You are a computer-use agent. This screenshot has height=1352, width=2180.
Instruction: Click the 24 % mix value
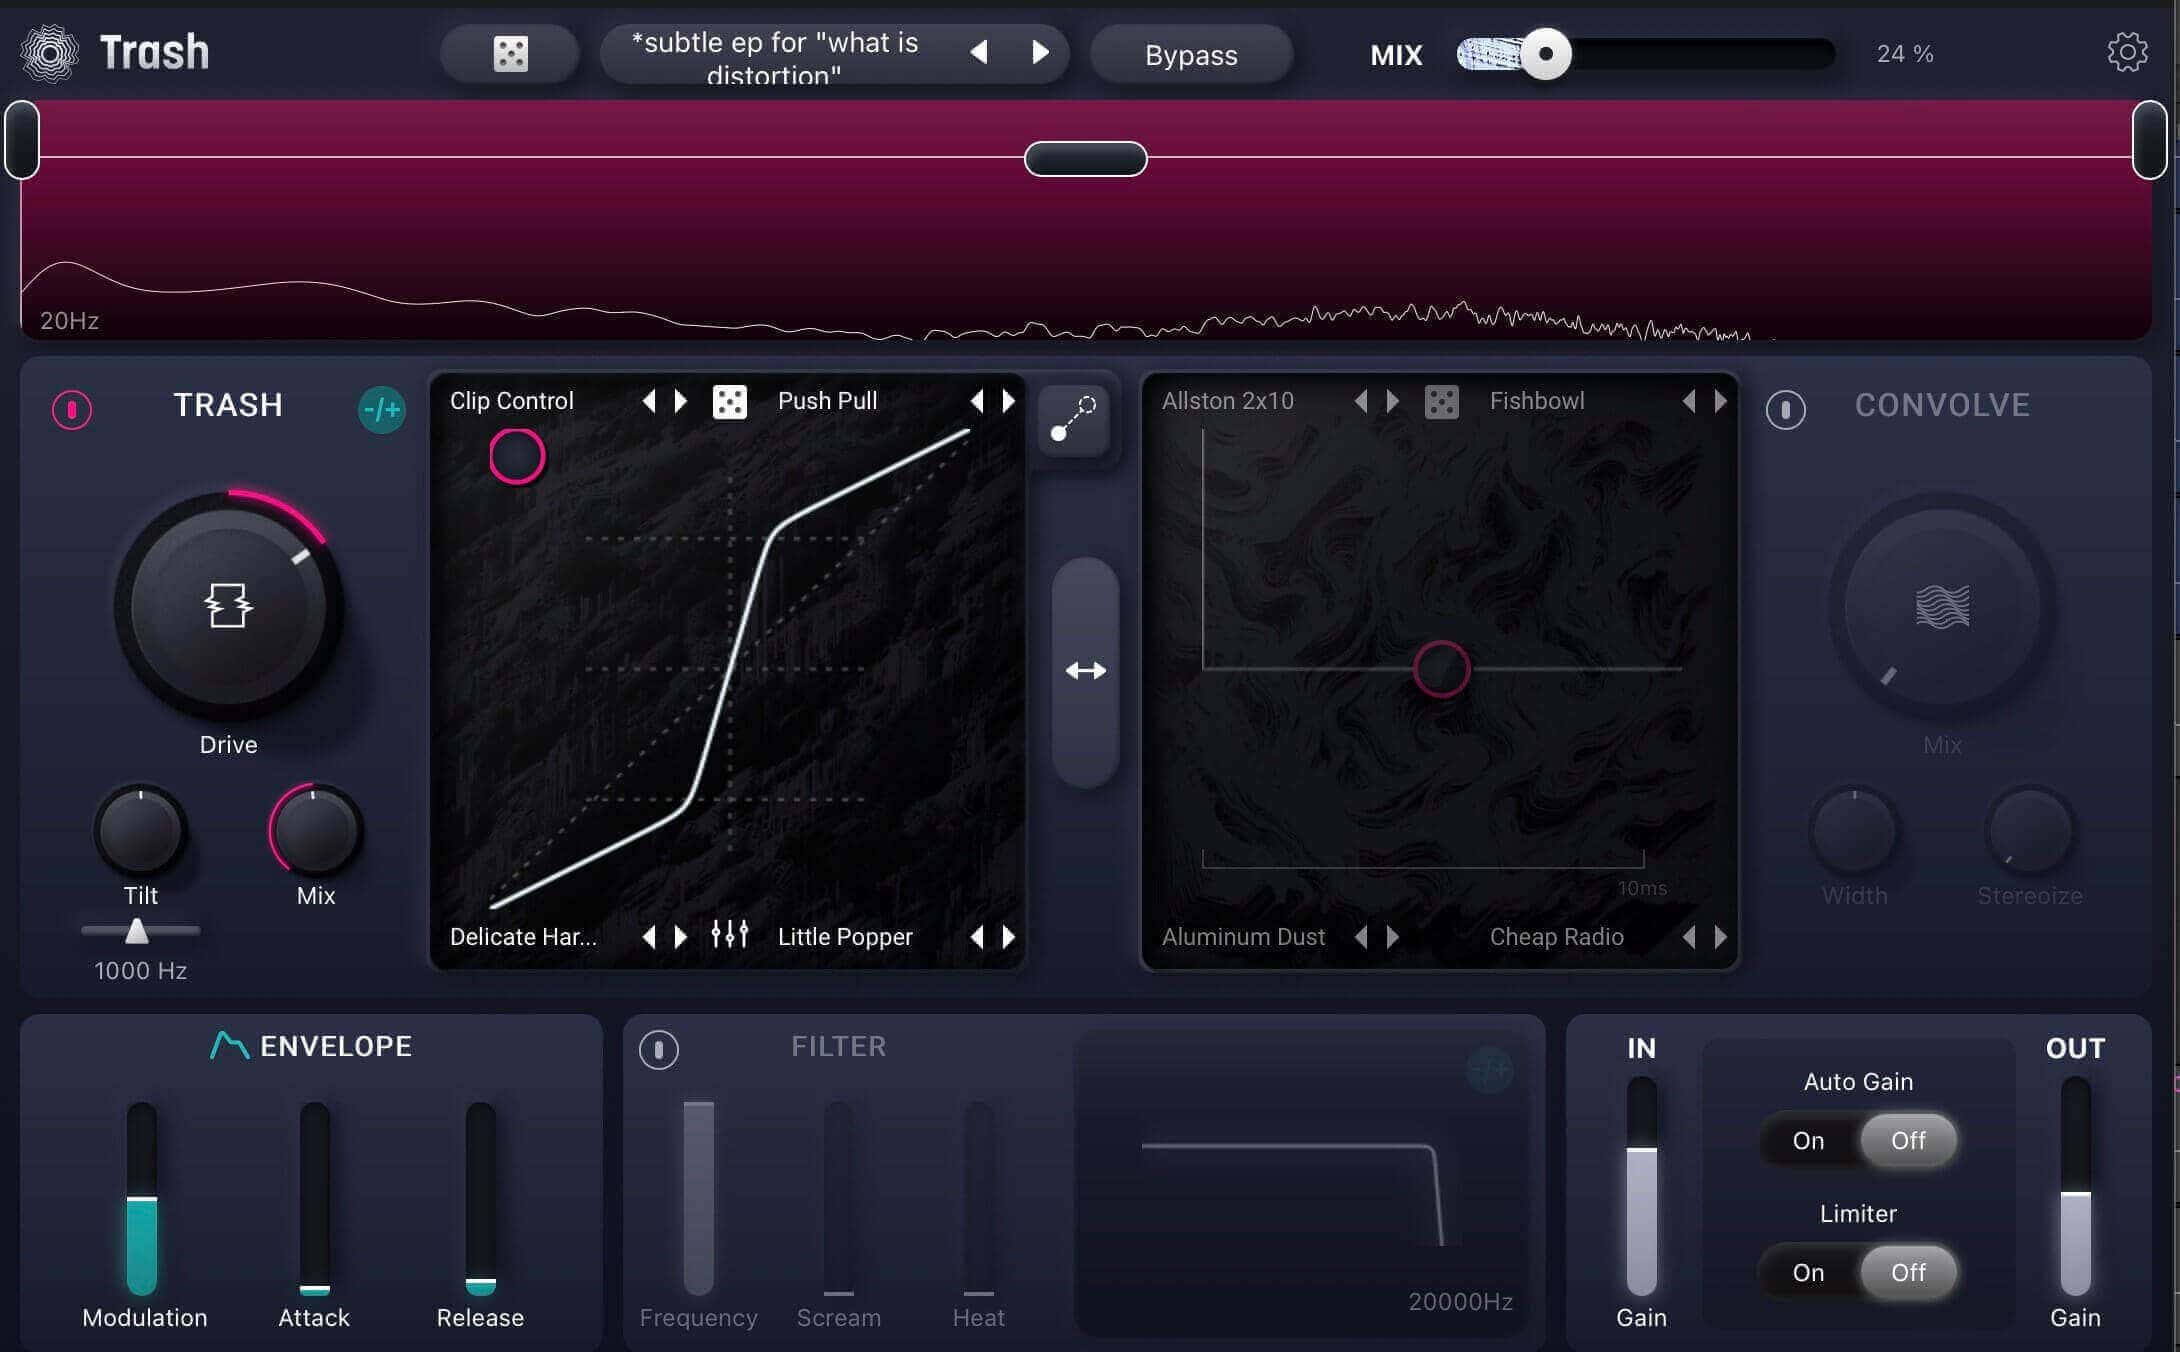[1905, 54]
